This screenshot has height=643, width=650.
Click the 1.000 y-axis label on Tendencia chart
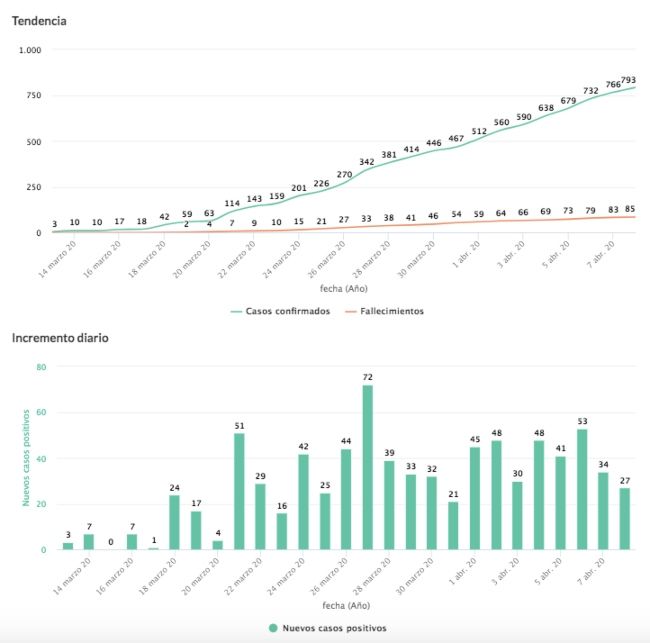click(30, 50)
